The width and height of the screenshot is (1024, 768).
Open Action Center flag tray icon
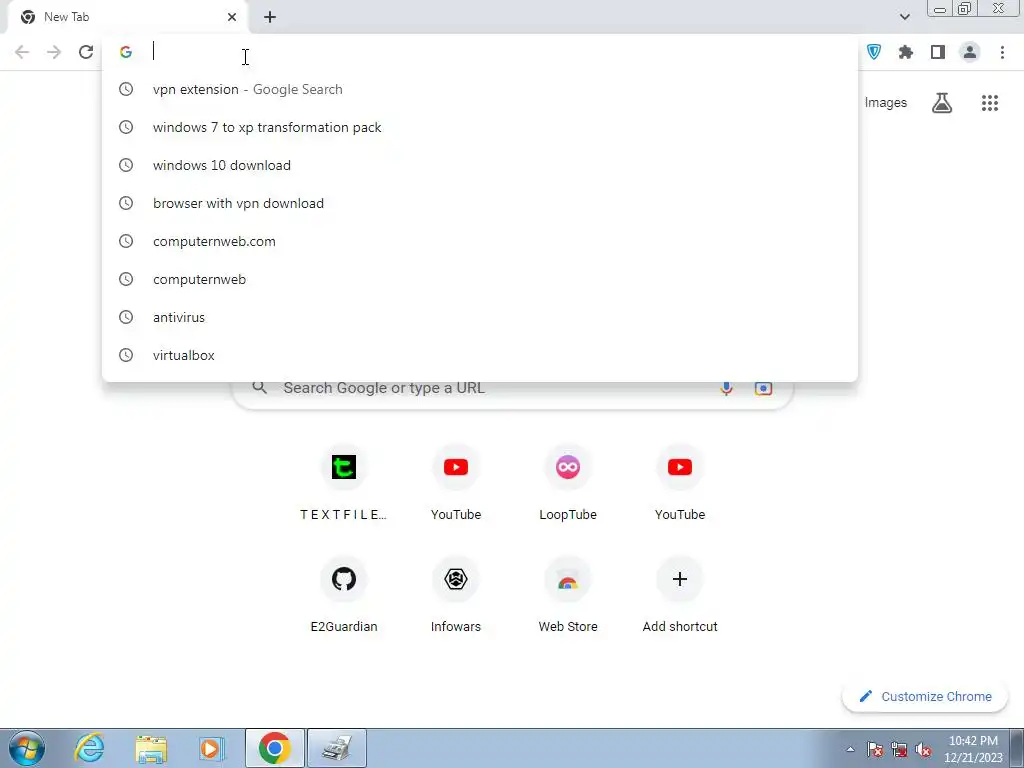[875, 750]
